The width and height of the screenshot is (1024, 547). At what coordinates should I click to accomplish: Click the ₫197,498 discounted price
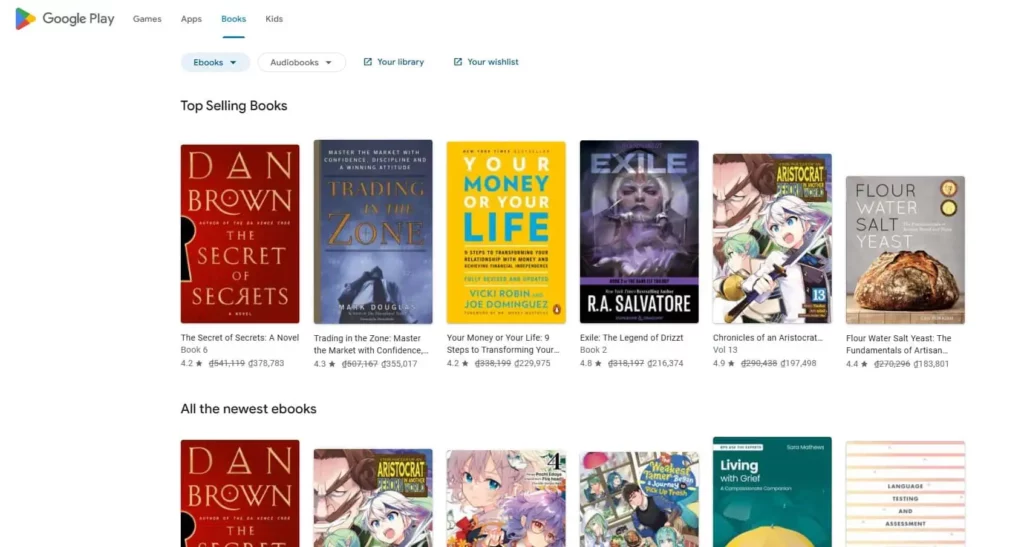pyautogui.click(x=798, y=363)
